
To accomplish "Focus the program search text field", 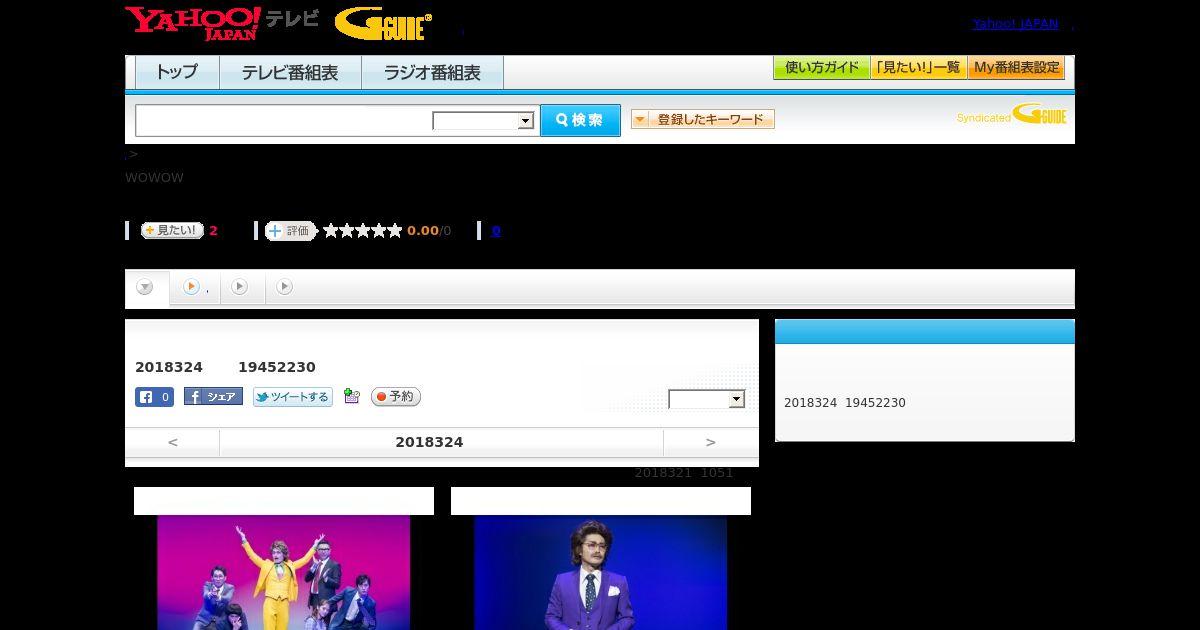I will (284, 120).
